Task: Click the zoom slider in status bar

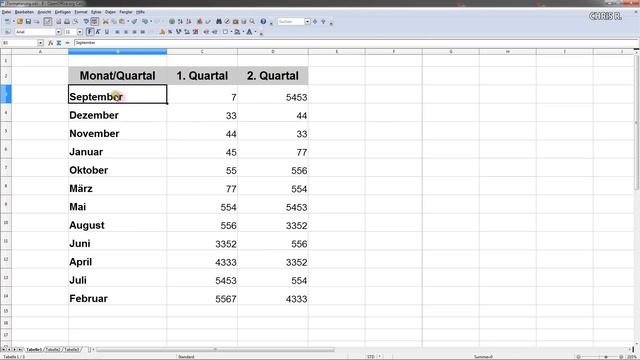Action: click(x=606, y=357)
